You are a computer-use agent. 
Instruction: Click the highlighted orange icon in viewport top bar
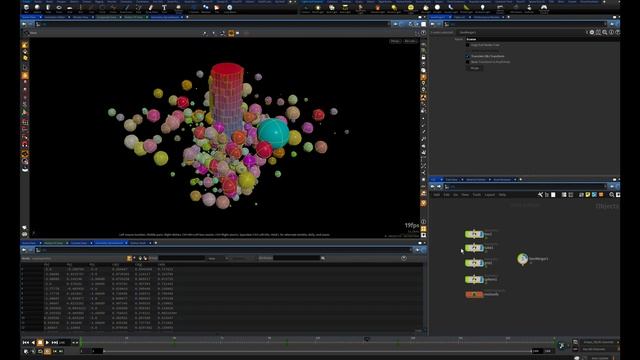point(231,33)
